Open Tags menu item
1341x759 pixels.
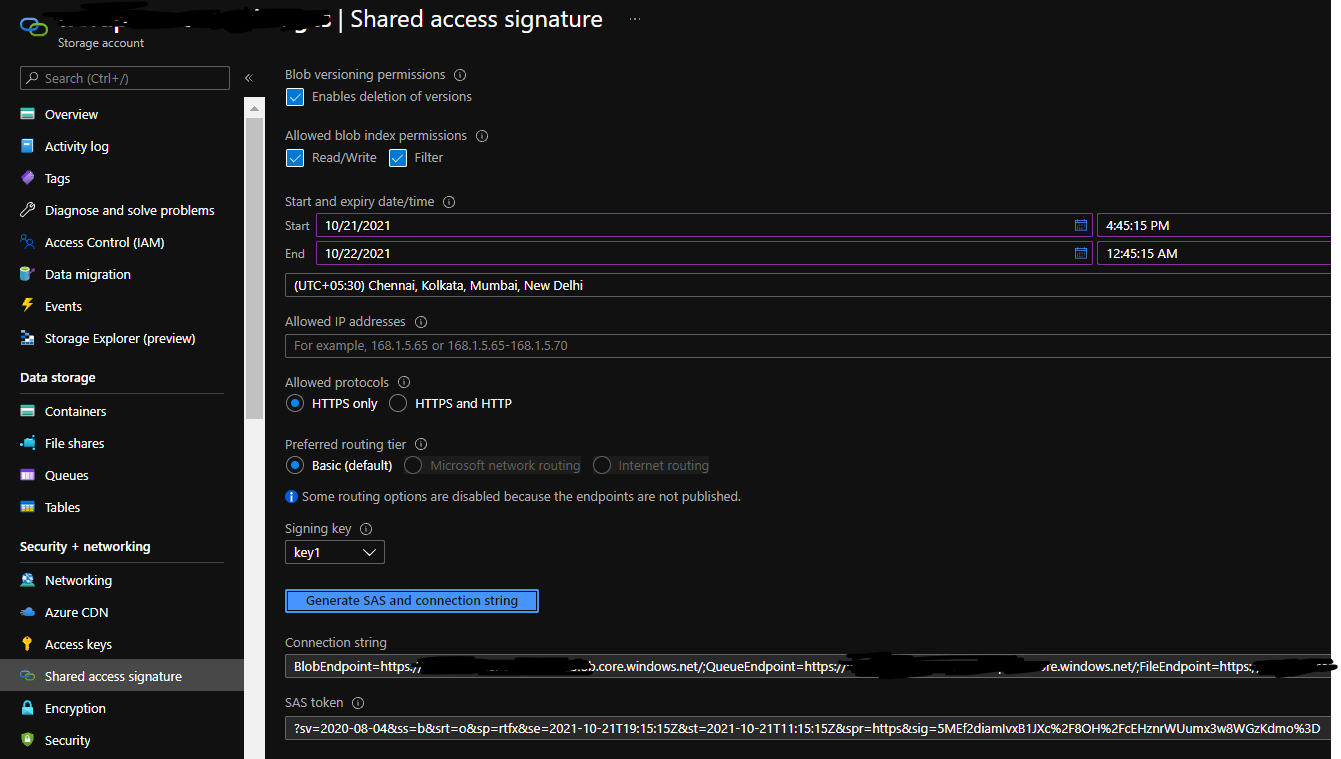coord(57,178)
